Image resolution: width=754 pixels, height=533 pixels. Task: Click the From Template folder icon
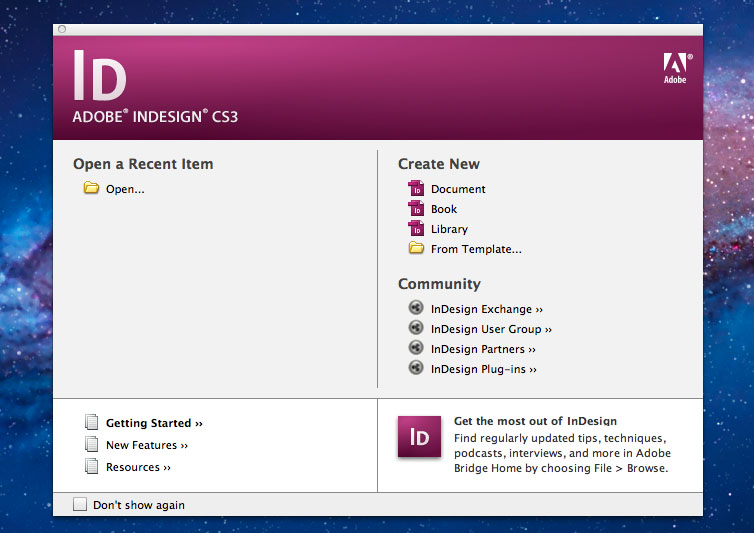pyautogui.click(x=416, y=249)
